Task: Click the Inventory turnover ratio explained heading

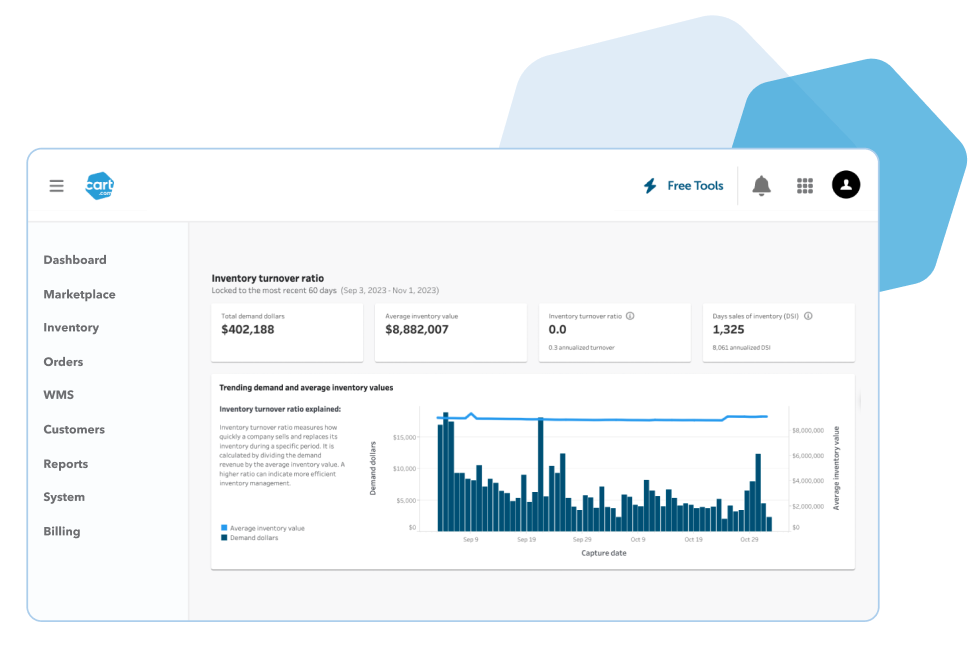Action: coord(280,409)
